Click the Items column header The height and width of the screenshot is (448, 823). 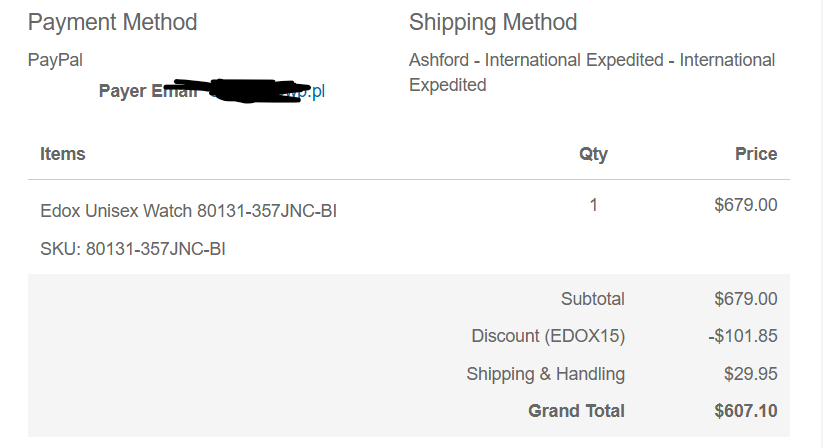(x=62, y=154)
